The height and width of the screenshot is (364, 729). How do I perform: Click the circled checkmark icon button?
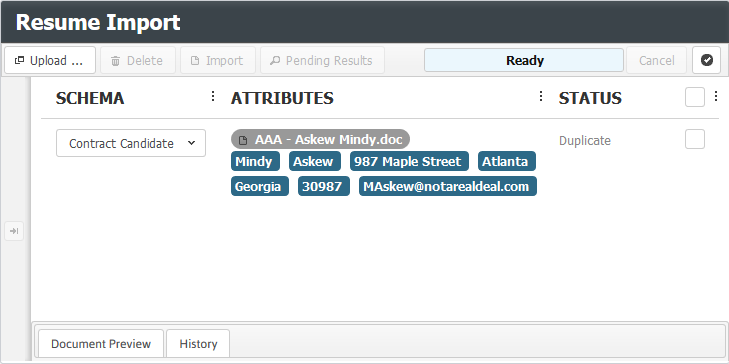click(706, 60)
